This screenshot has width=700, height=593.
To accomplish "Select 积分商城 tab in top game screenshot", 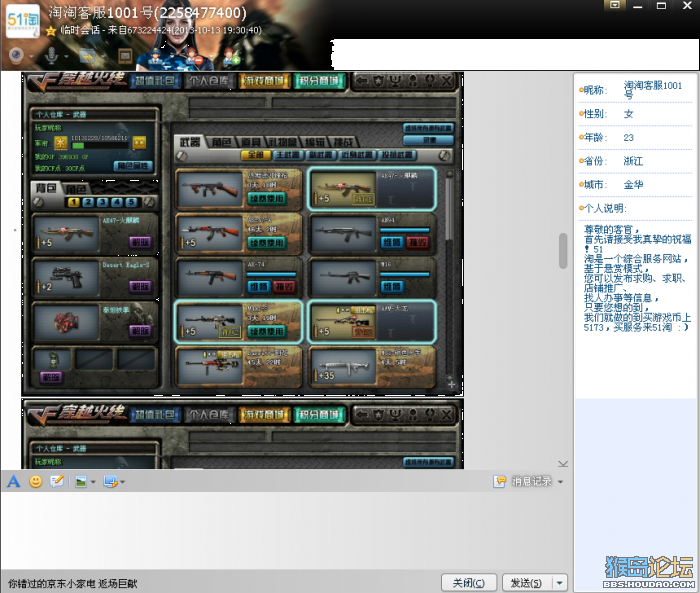I will (319, 81).
